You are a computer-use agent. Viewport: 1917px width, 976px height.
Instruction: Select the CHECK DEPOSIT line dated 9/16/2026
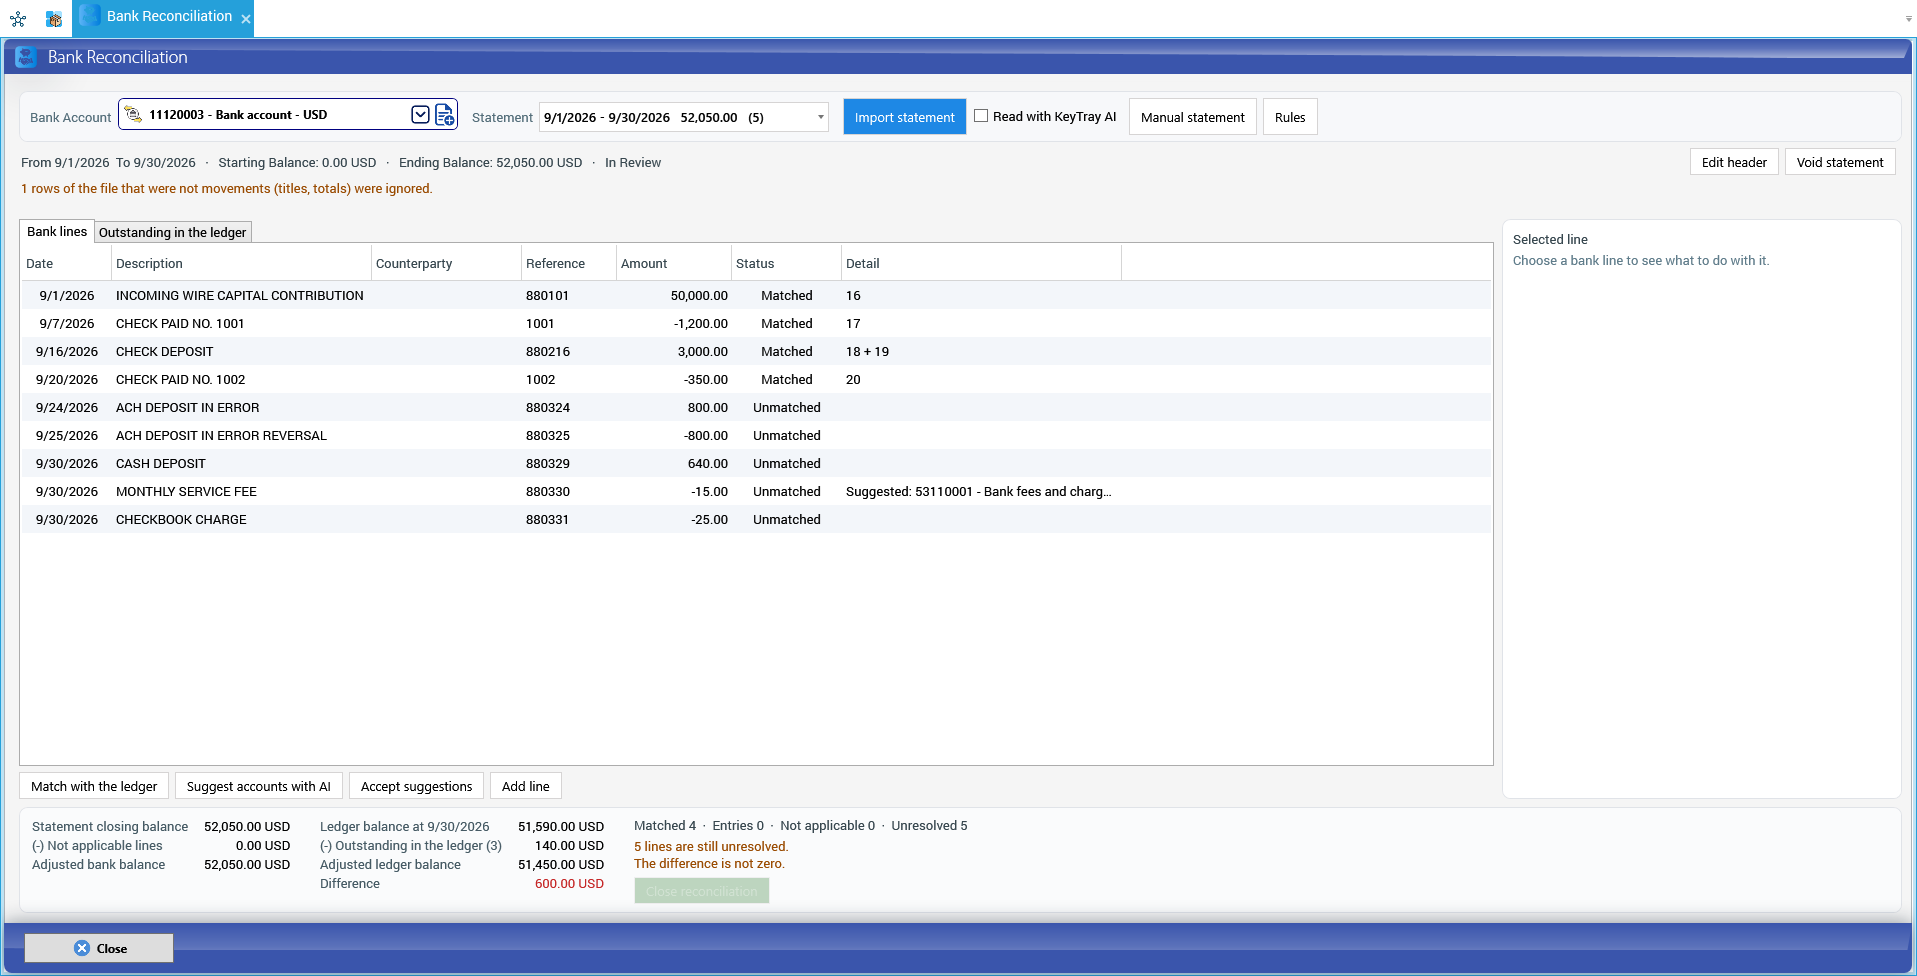click(756, 351)
